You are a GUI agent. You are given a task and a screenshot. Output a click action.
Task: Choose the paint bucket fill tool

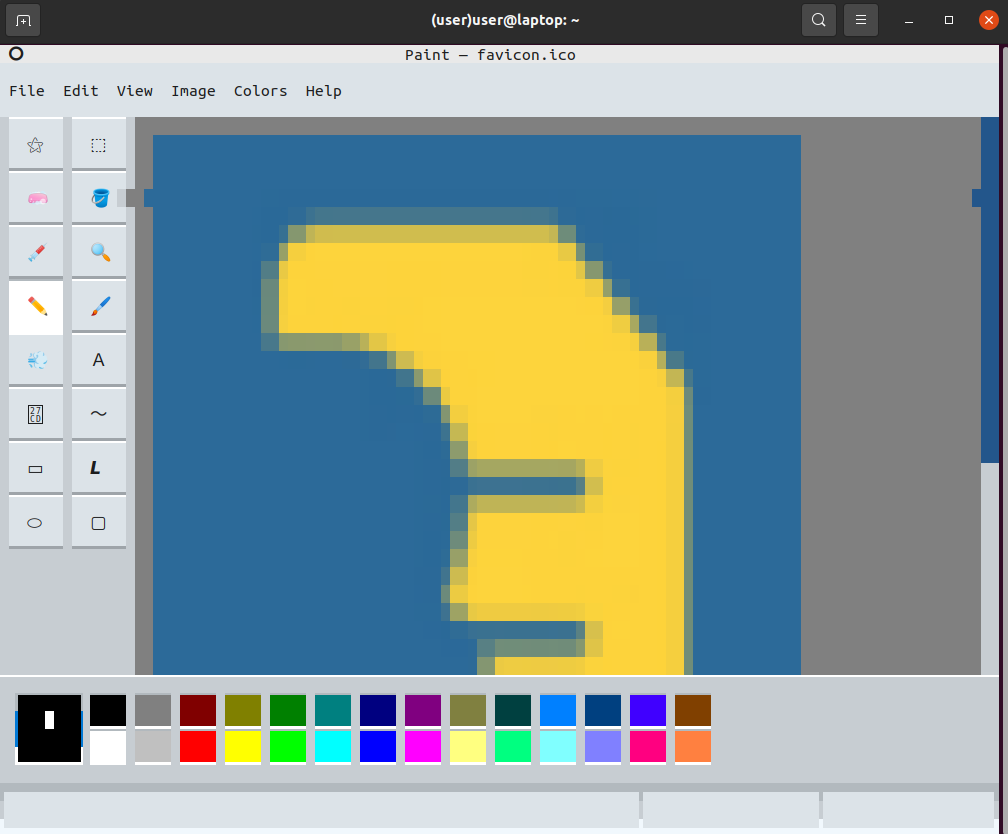pyautogui.click(x=98, y=198)
